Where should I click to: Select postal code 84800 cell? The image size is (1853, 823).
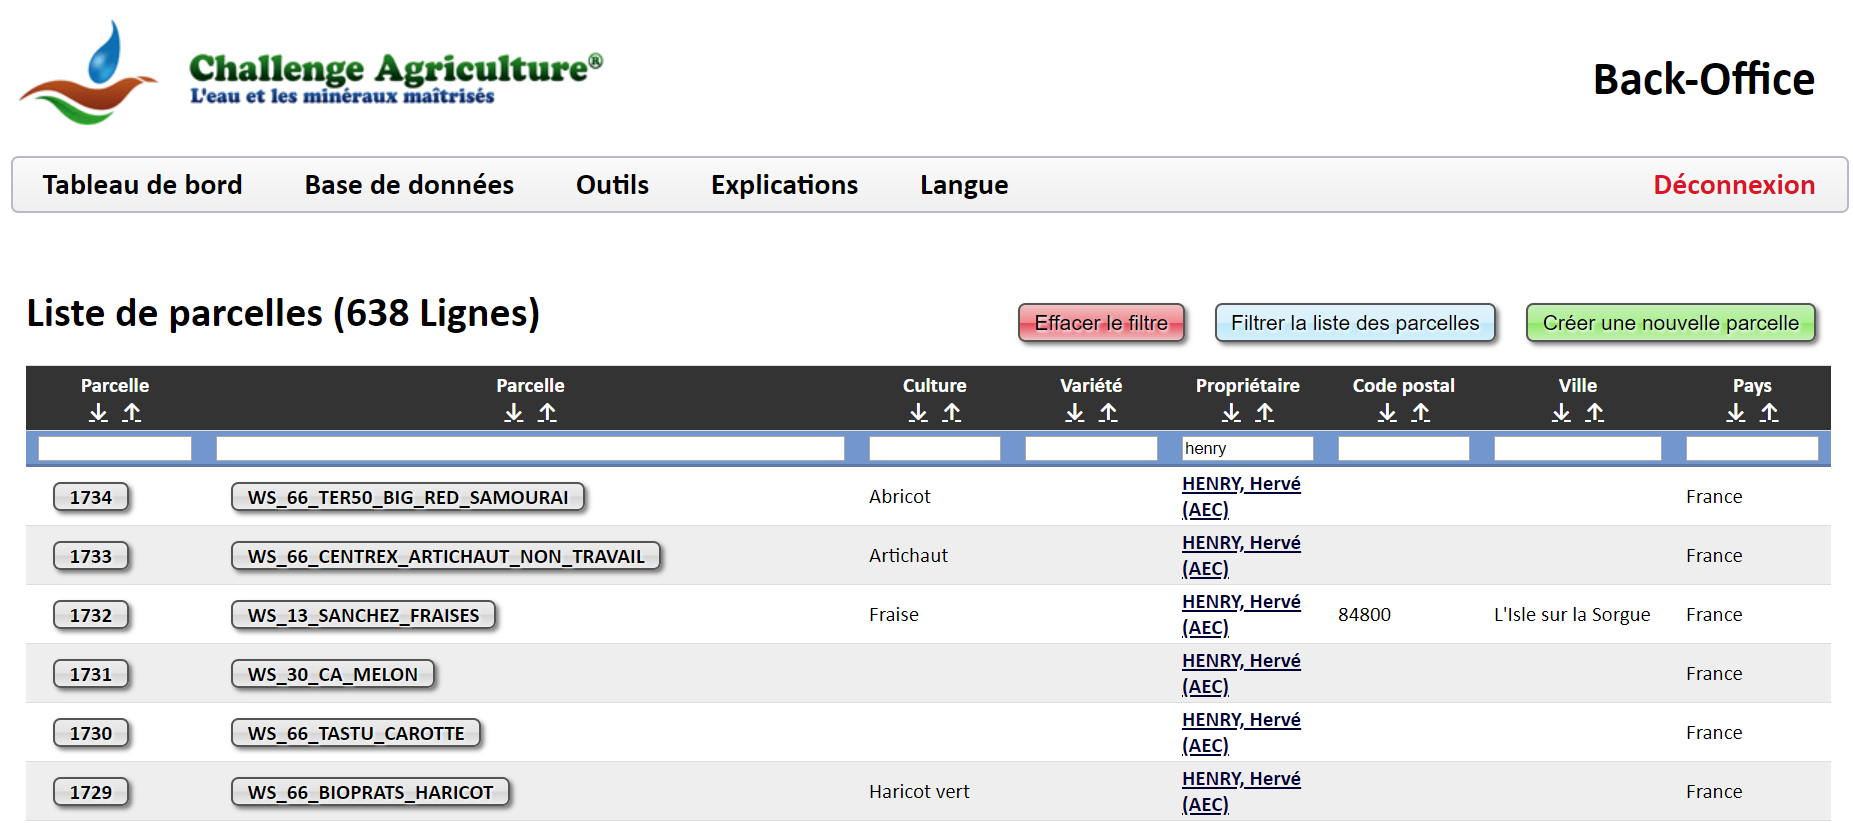click(x=1364, y=614)
